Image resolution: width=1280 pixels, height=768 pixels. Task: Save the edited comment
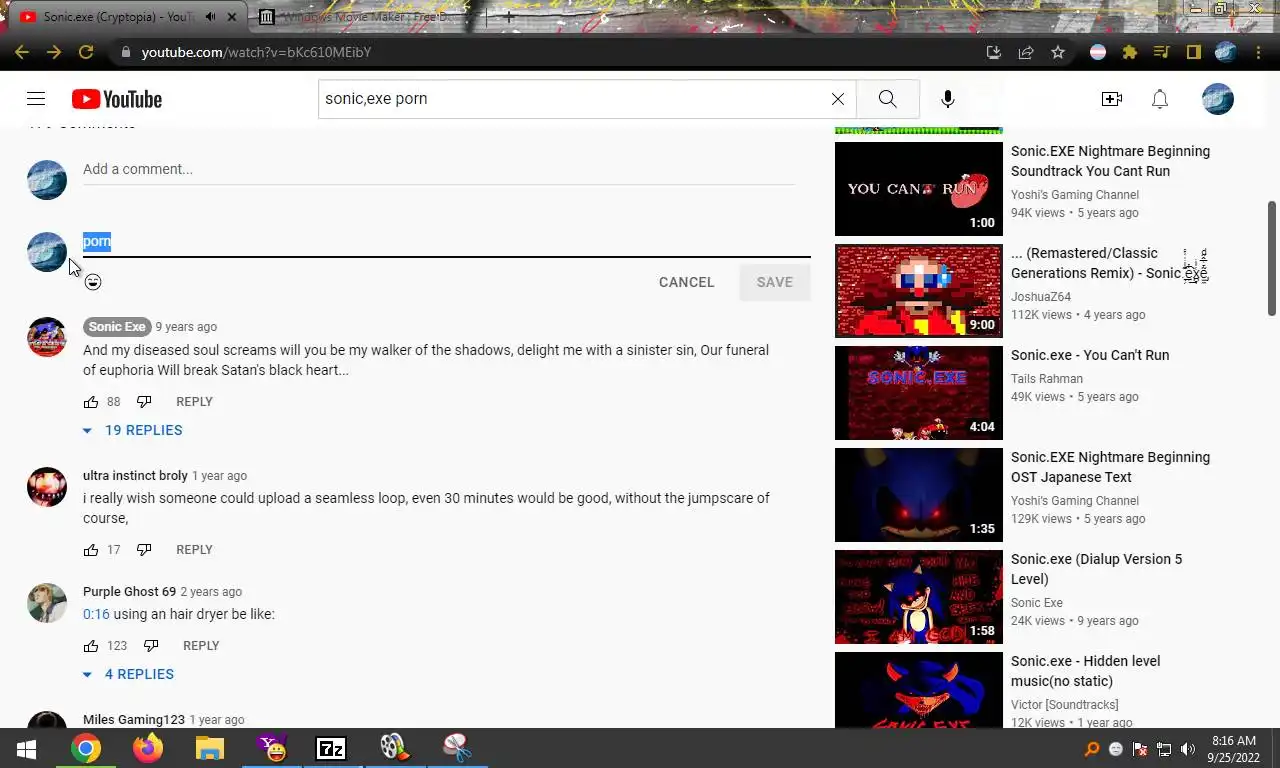coord(775,282)
